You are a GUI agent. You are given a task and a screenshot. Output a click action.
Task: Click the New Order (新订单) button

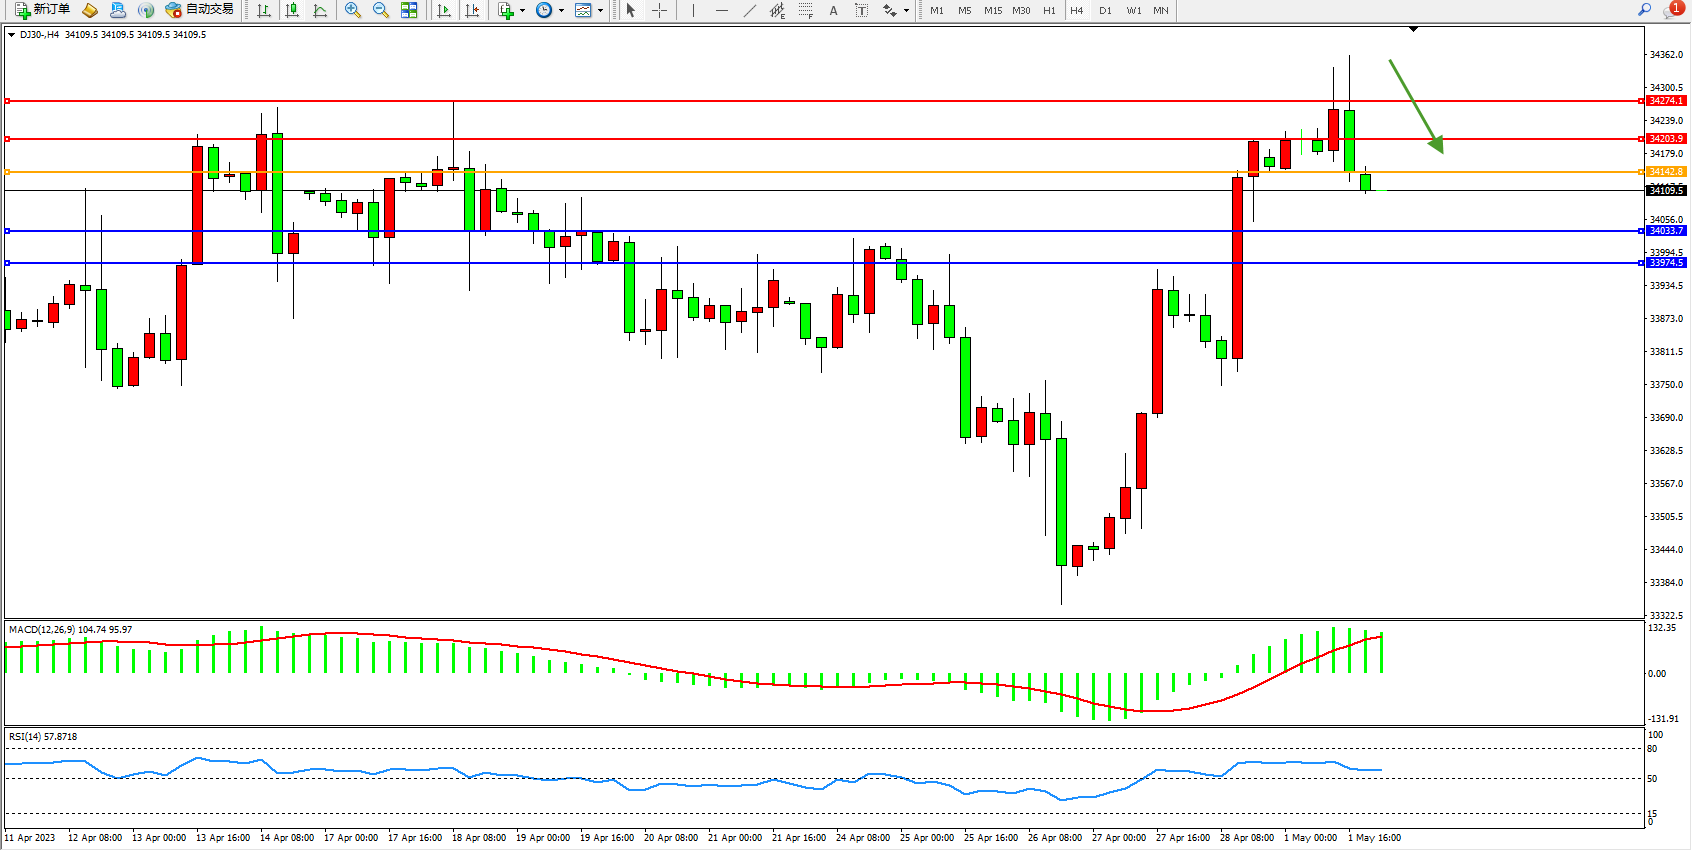(x=42, y=10)
